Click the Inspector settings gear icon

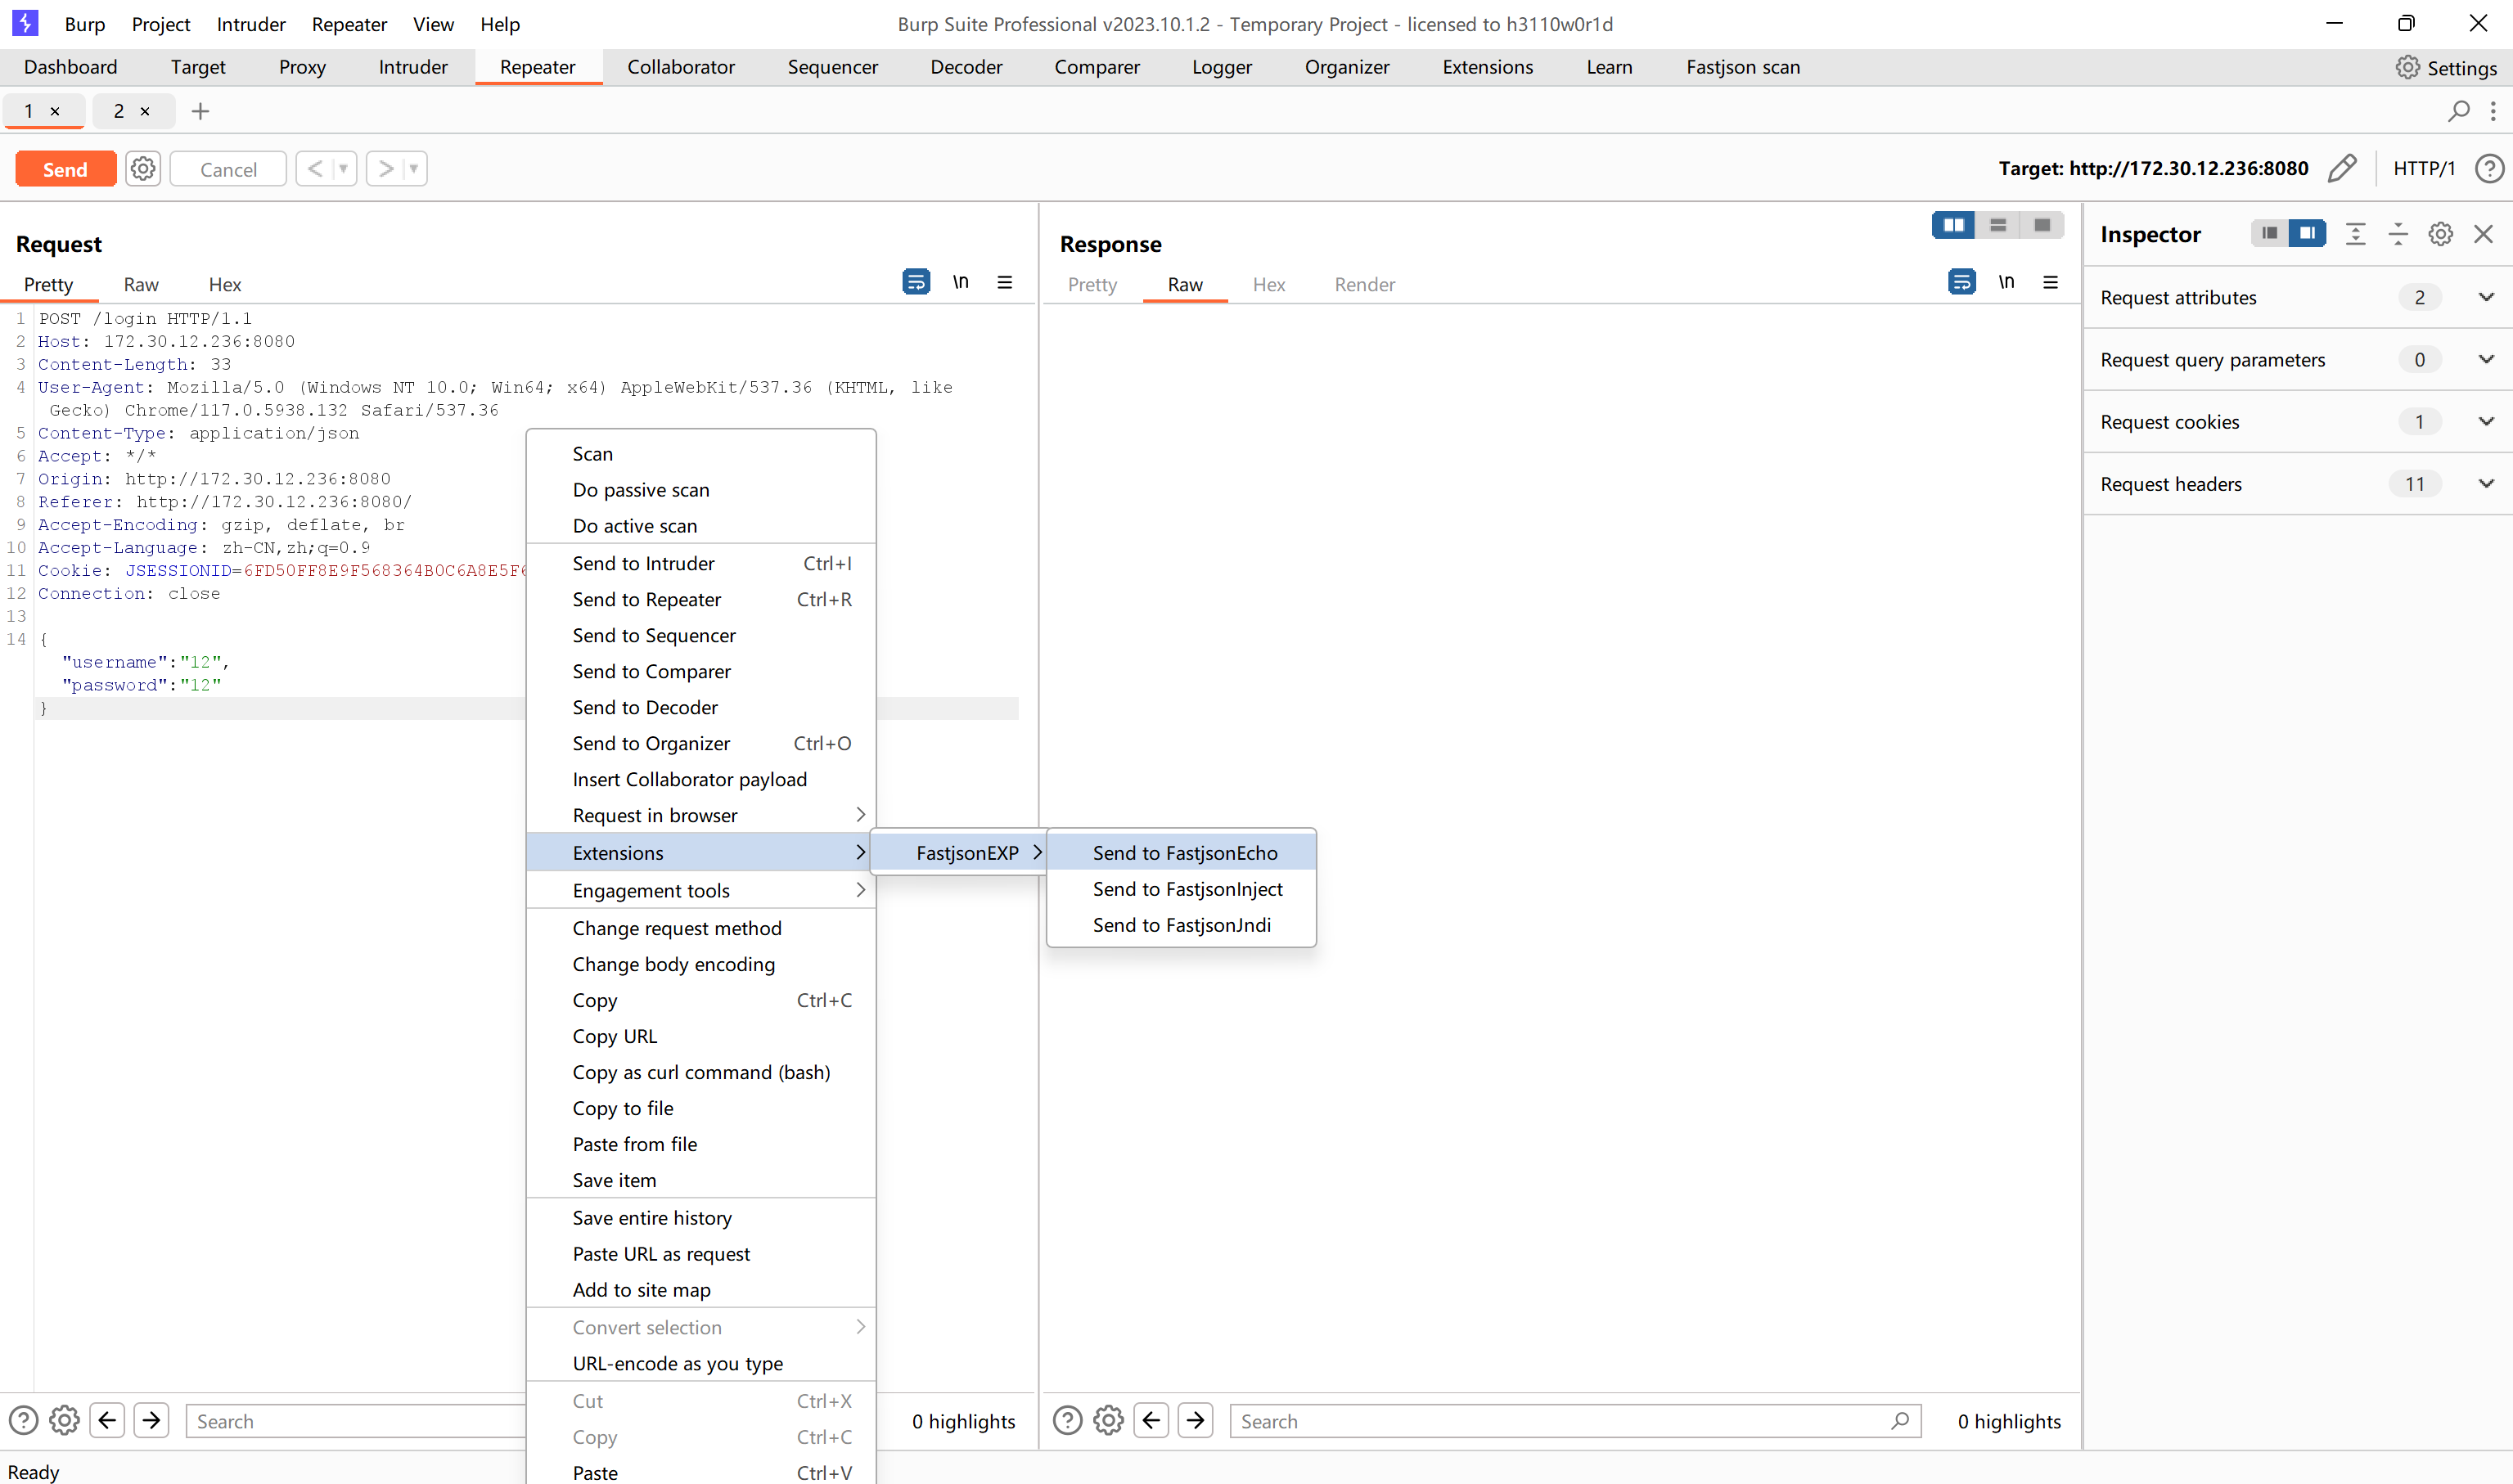coord(2440,234)
